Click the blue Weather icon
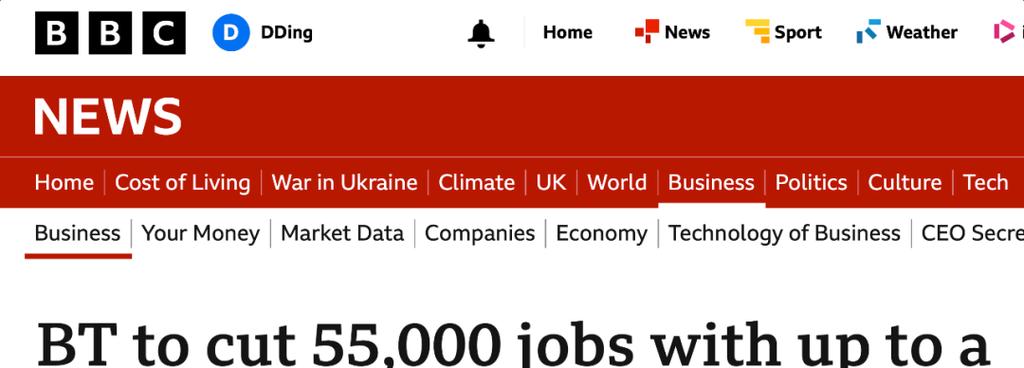 [x=869, y=31]
